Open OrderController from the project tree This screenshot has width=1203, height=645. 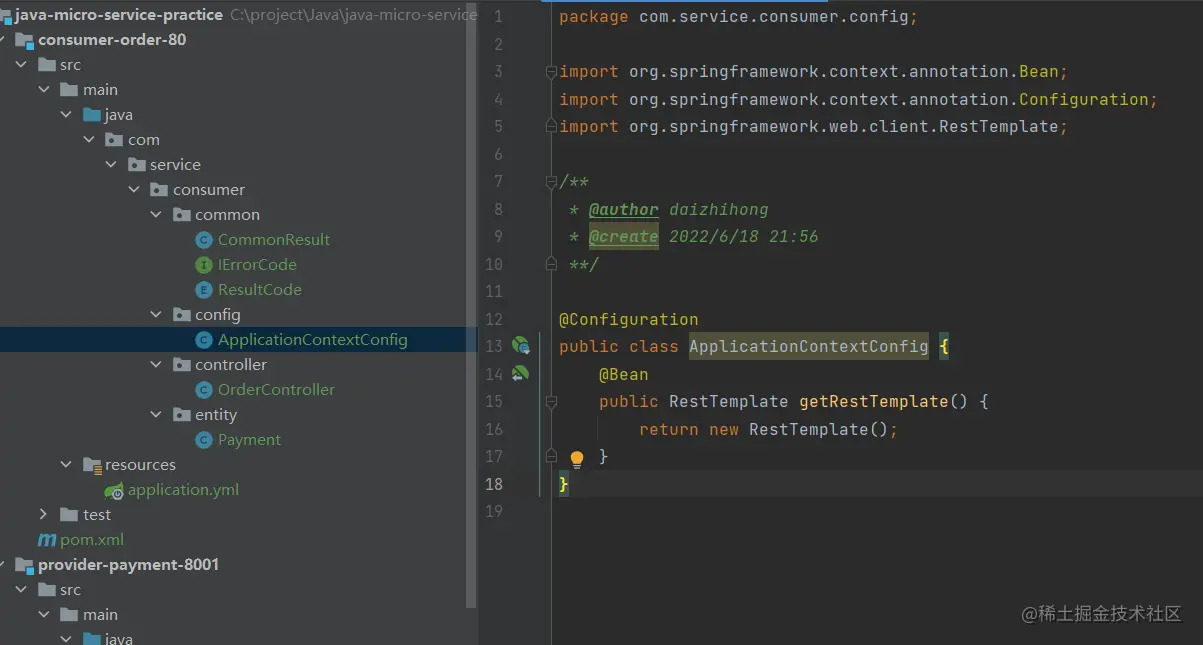pos(276,390)
